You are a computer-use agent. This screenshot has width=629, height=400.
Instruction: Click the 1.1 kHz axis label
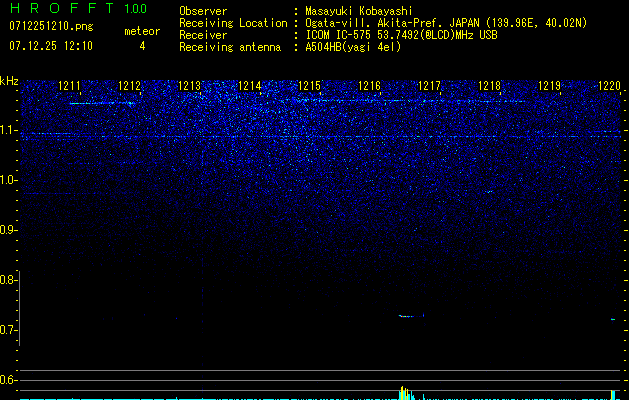8,130
